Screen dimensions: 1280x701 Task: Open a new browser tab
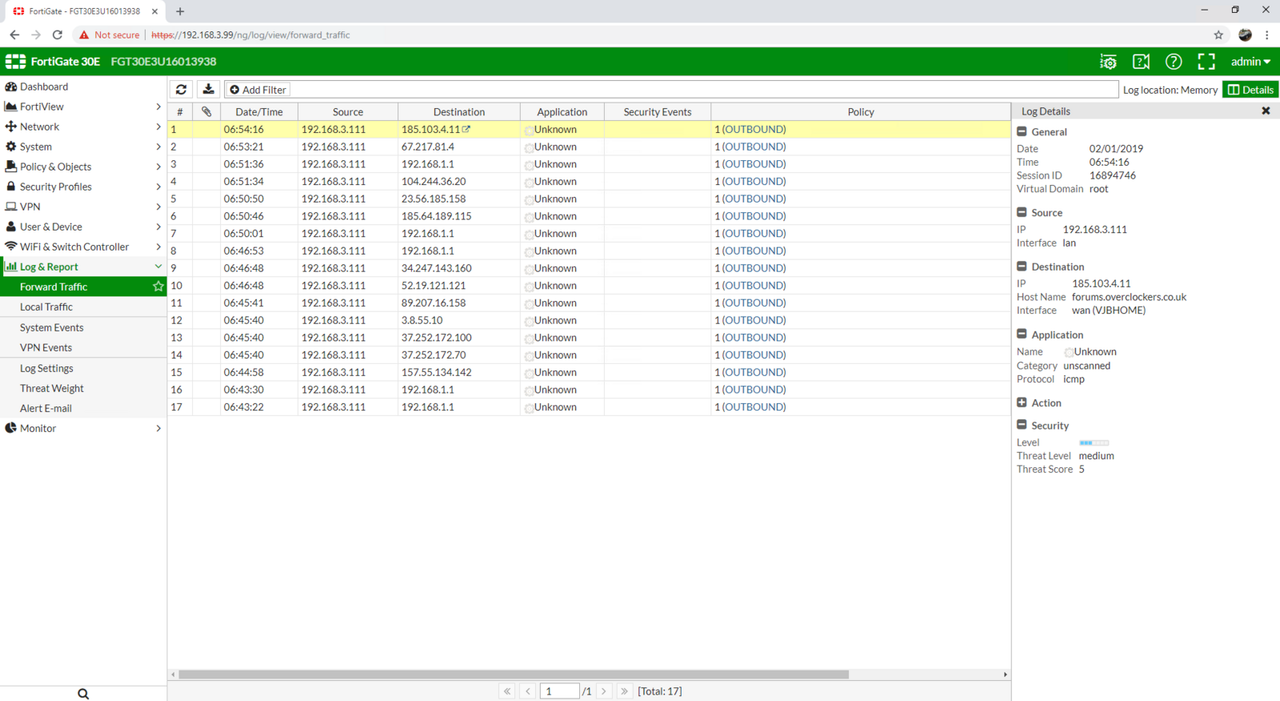click(180, 11)
